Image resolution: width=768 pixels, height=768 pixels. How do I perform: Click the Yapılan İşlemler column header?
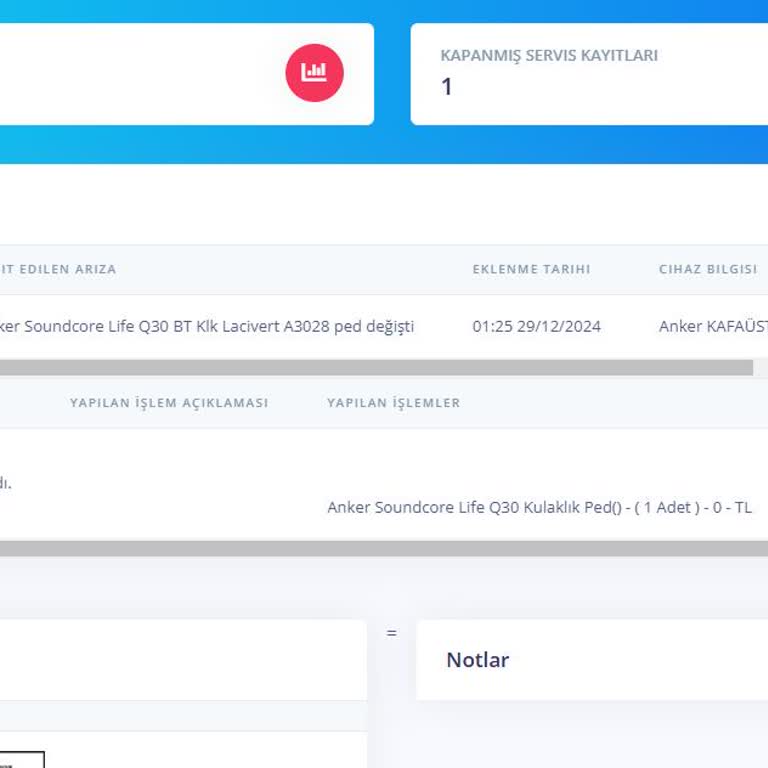click(x=394, y=403)
